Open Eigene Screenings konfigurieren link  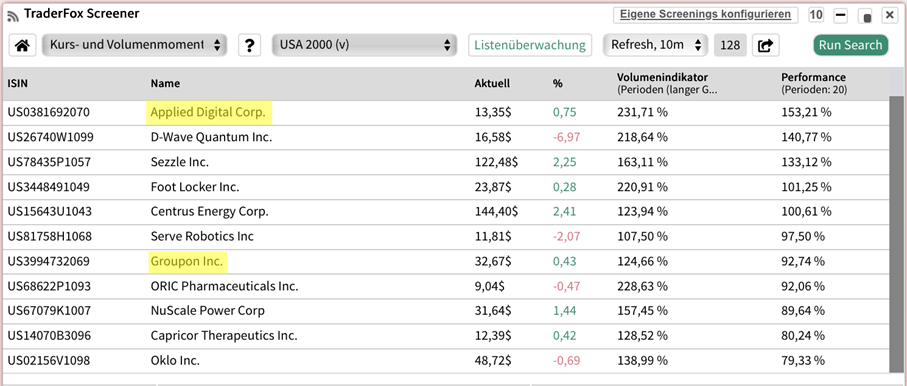tap(705, 14)
